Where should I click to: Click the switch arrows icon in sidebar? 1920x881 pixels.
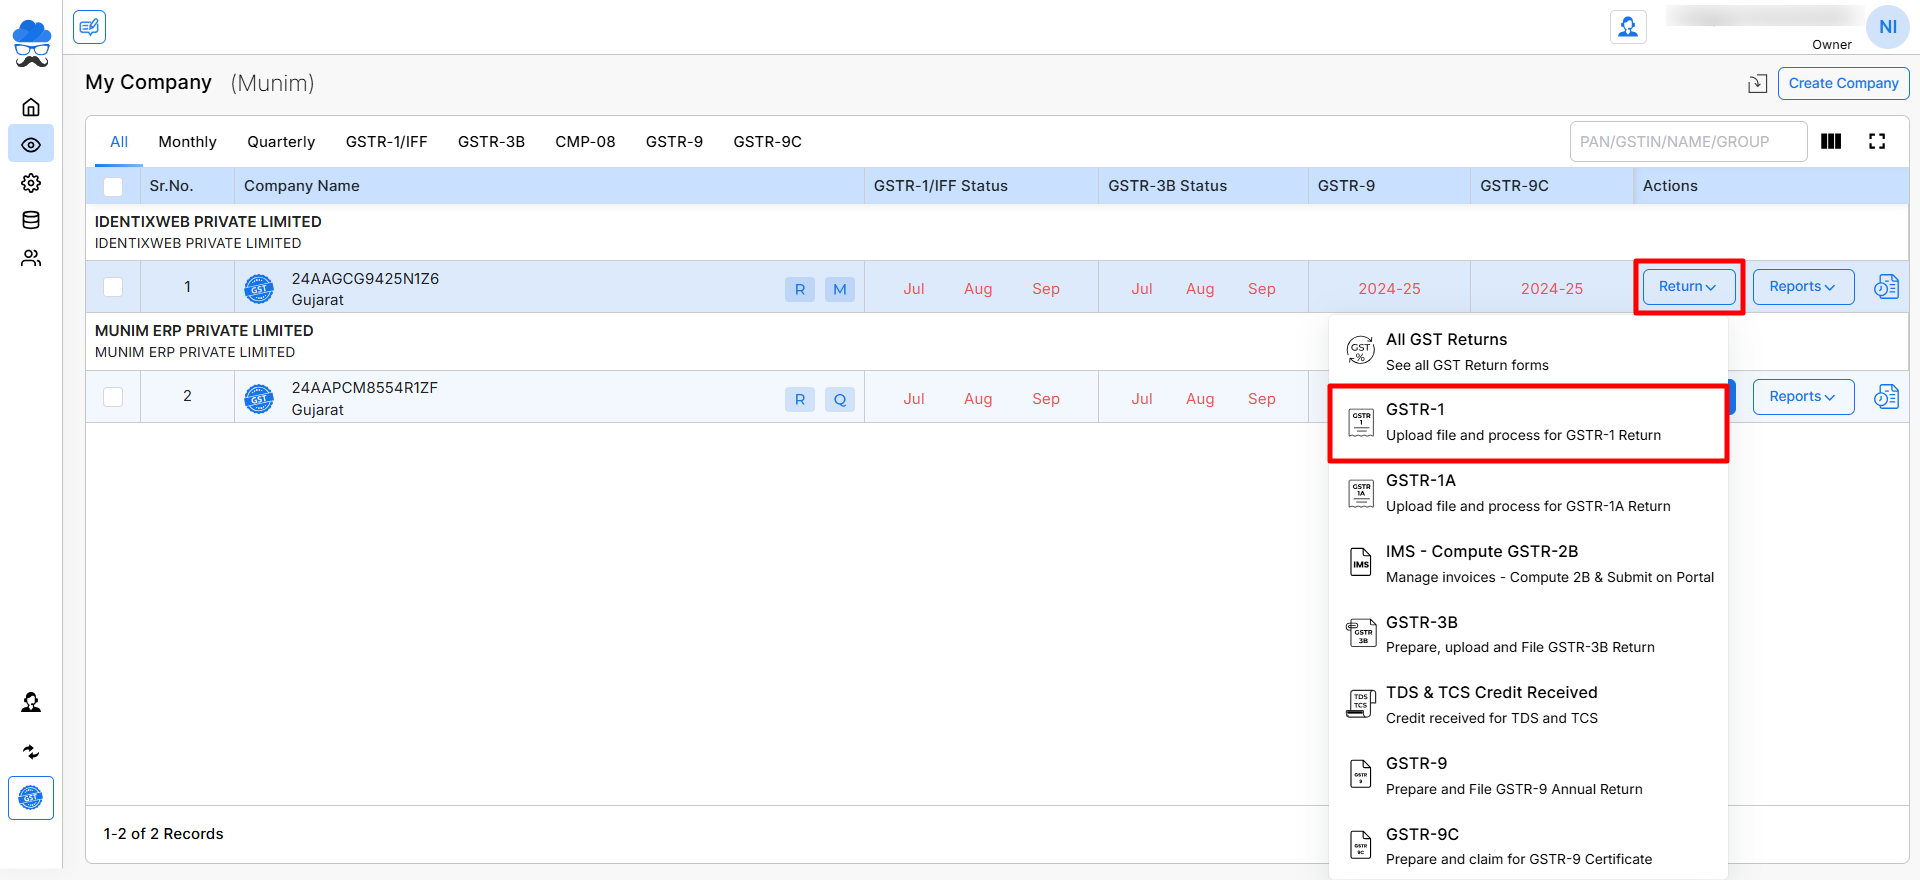pyautogui.click(x=31, y=751)
